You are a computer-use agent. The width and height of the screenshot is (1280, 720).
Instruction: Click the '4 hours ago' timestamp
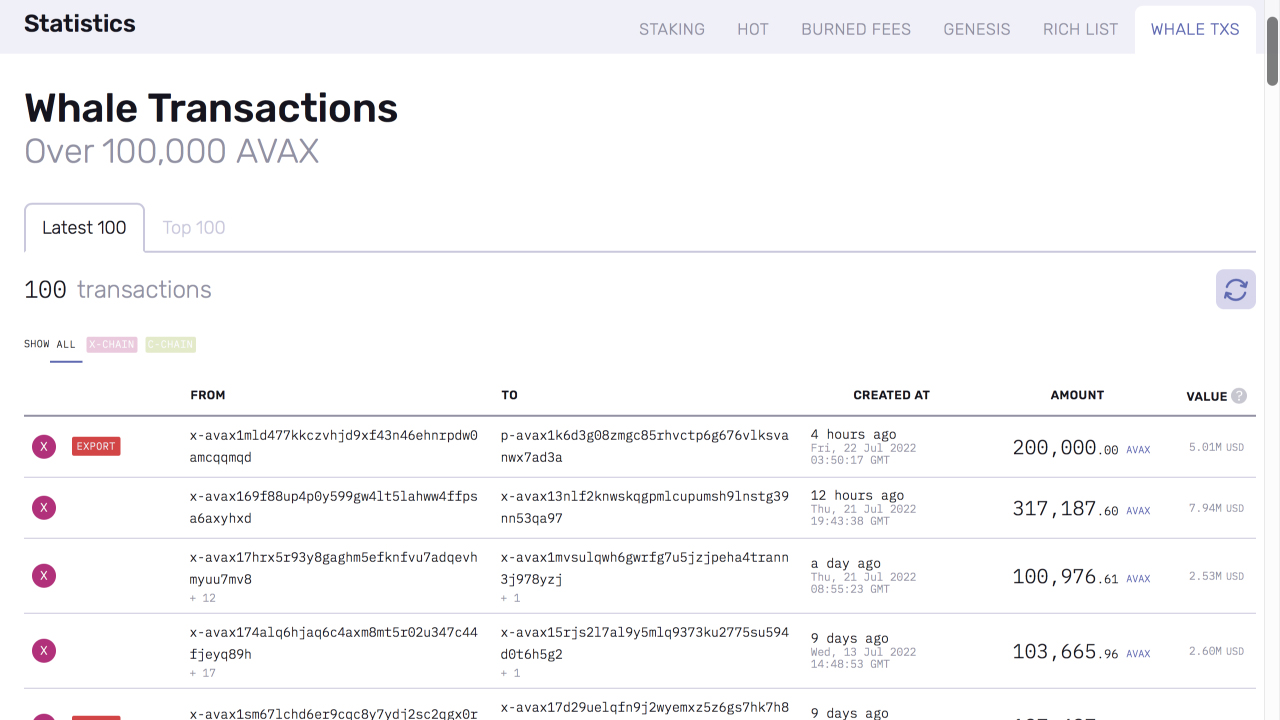point(853,435)
